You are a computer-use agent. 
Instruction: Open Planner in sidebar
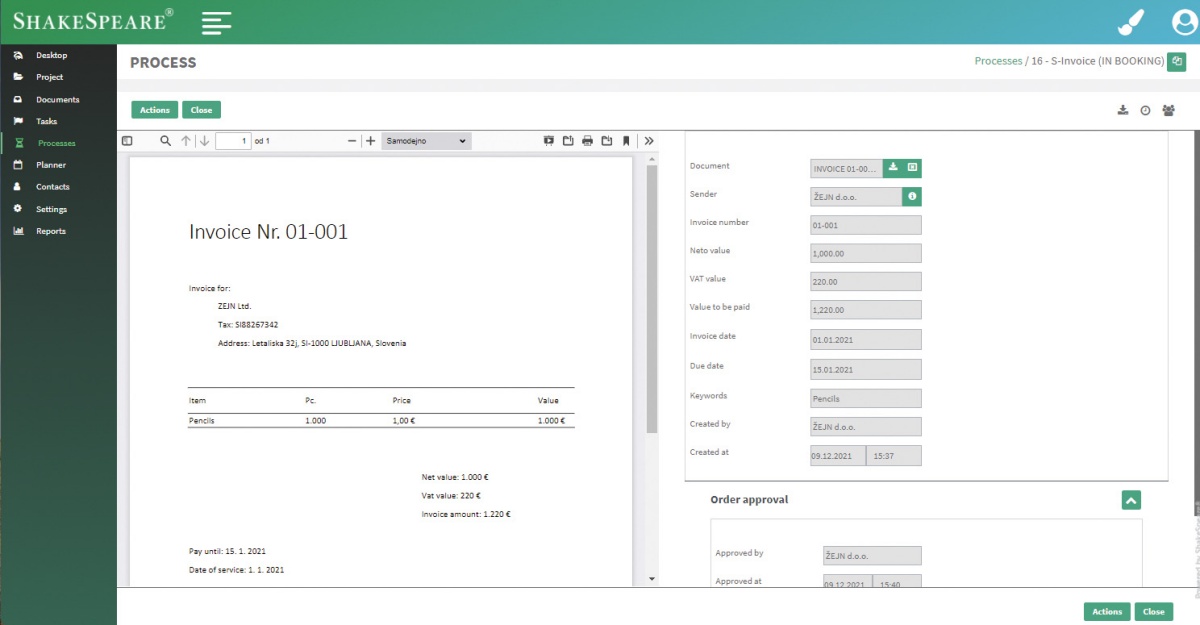coord(51,165)
